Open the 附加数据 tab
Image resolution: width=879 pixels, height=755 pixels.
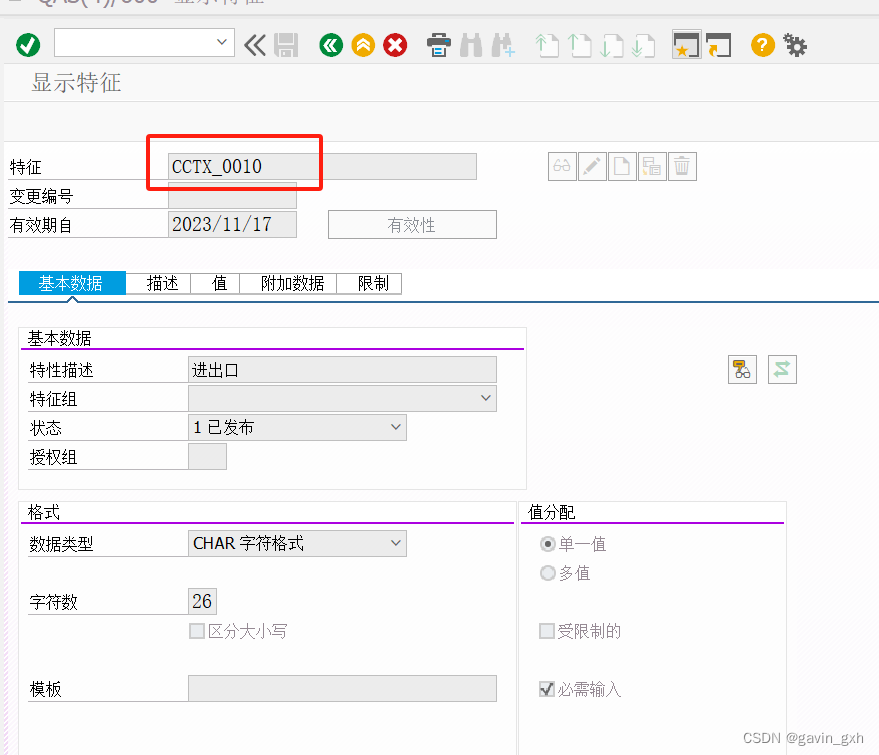289,283
